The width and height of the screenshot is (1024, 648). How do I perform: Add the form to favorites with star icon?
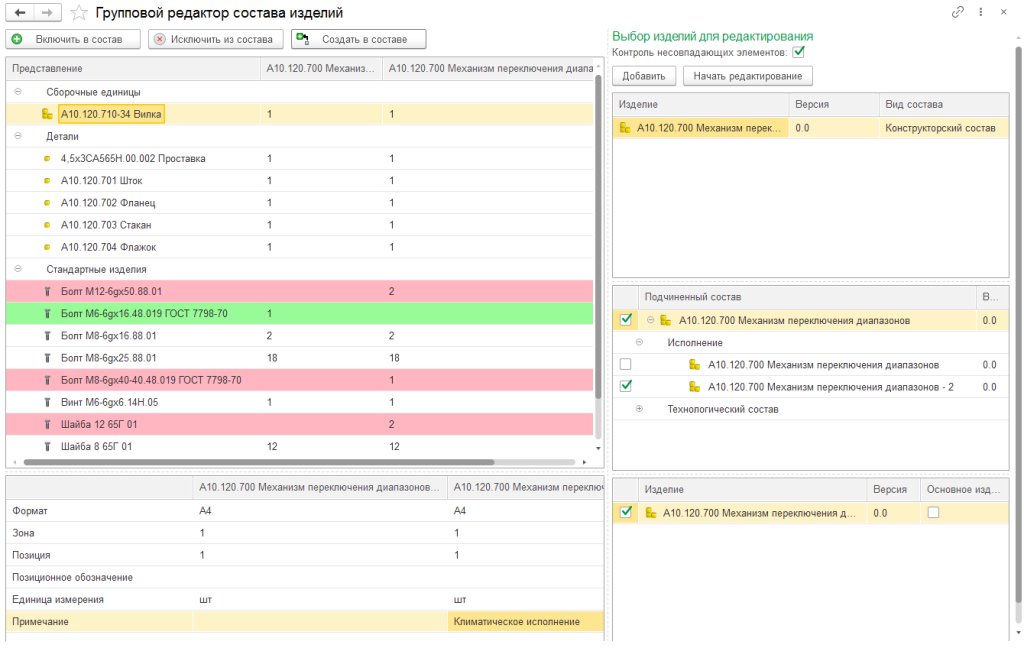(x=79, y=13)
